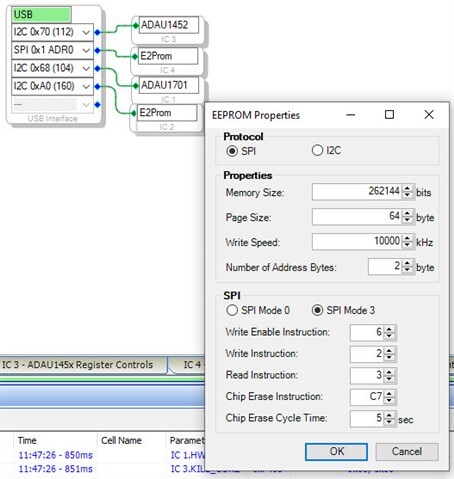Select the SPI protocol radio button
454x479 pixels.
click(232, 151)
